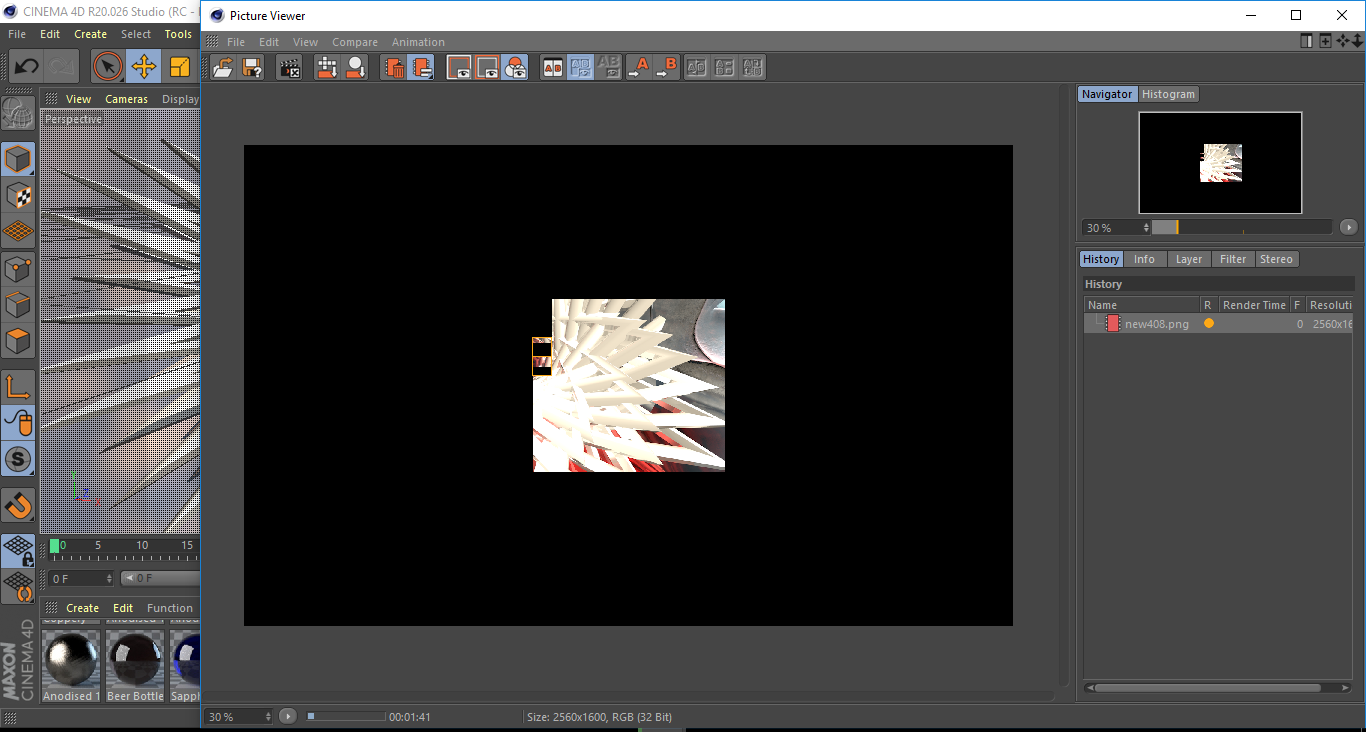The image size is (1366, 732).
Task: Click the Render Time column header
Action: (1254, 305)
